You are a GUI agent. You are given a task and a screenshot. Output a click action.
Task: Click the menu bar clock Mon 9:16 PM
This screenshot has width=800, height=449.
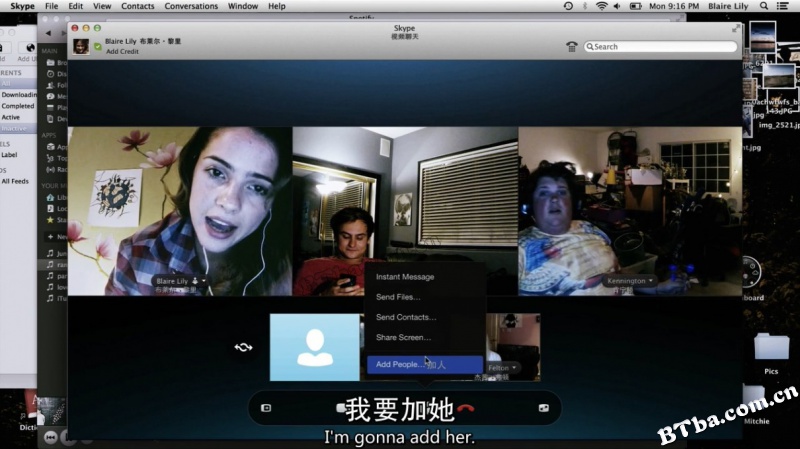pyautogui.click(x=673, y=6)
